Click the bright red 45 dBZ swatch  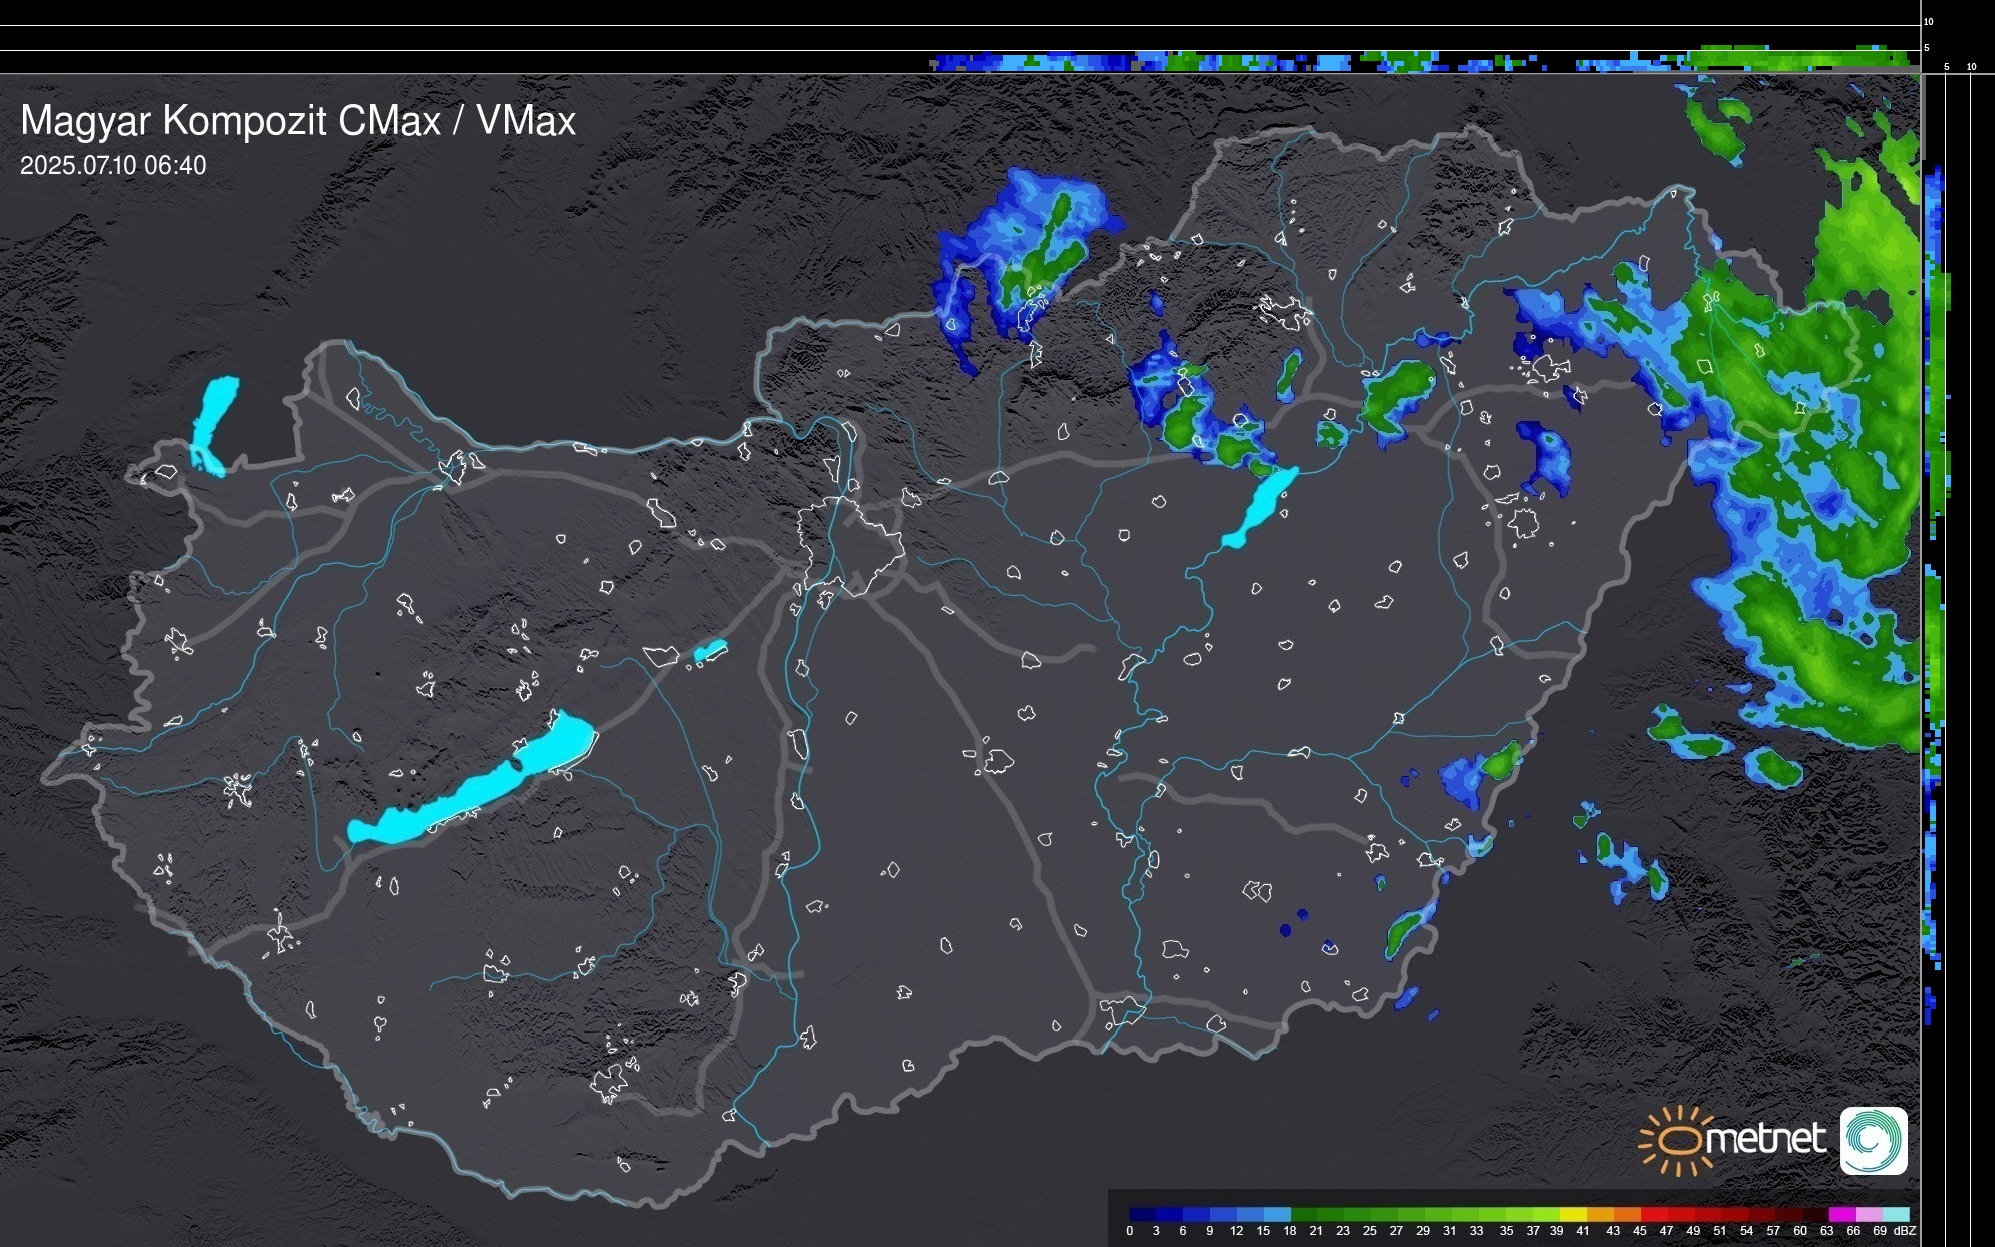[1654, 1215]
